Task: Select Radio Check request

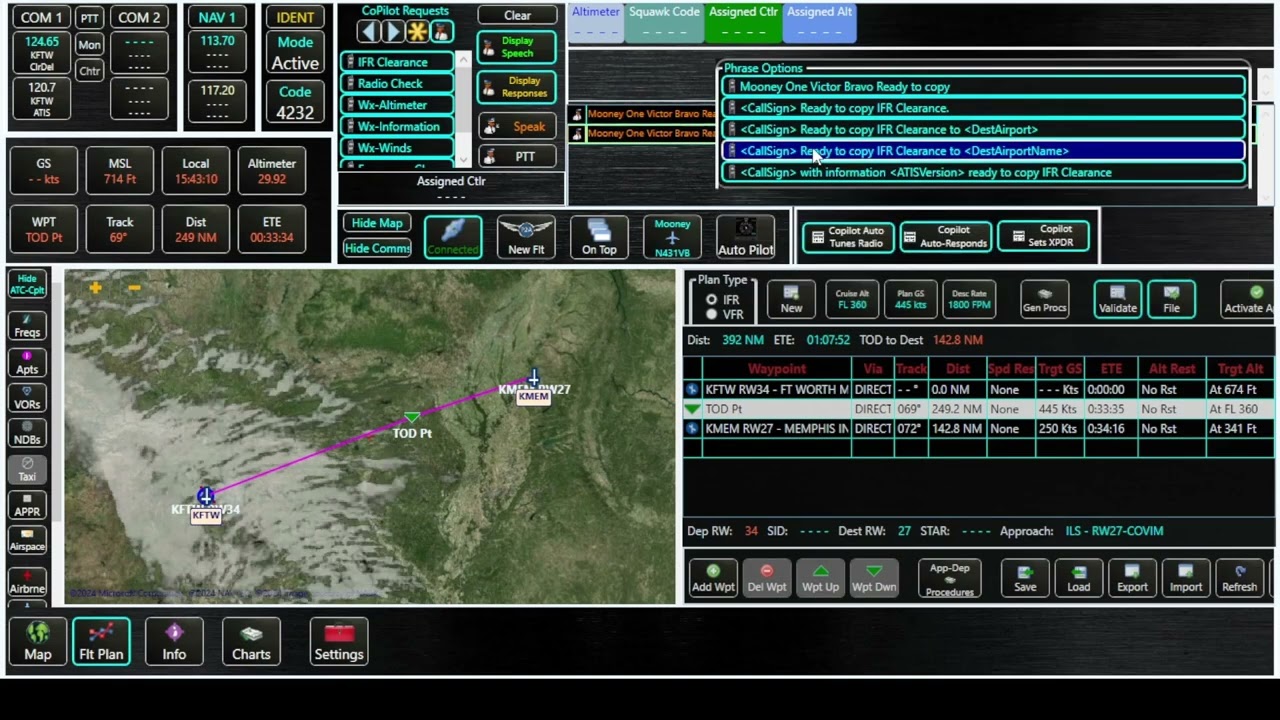Action: coord(398,84)
